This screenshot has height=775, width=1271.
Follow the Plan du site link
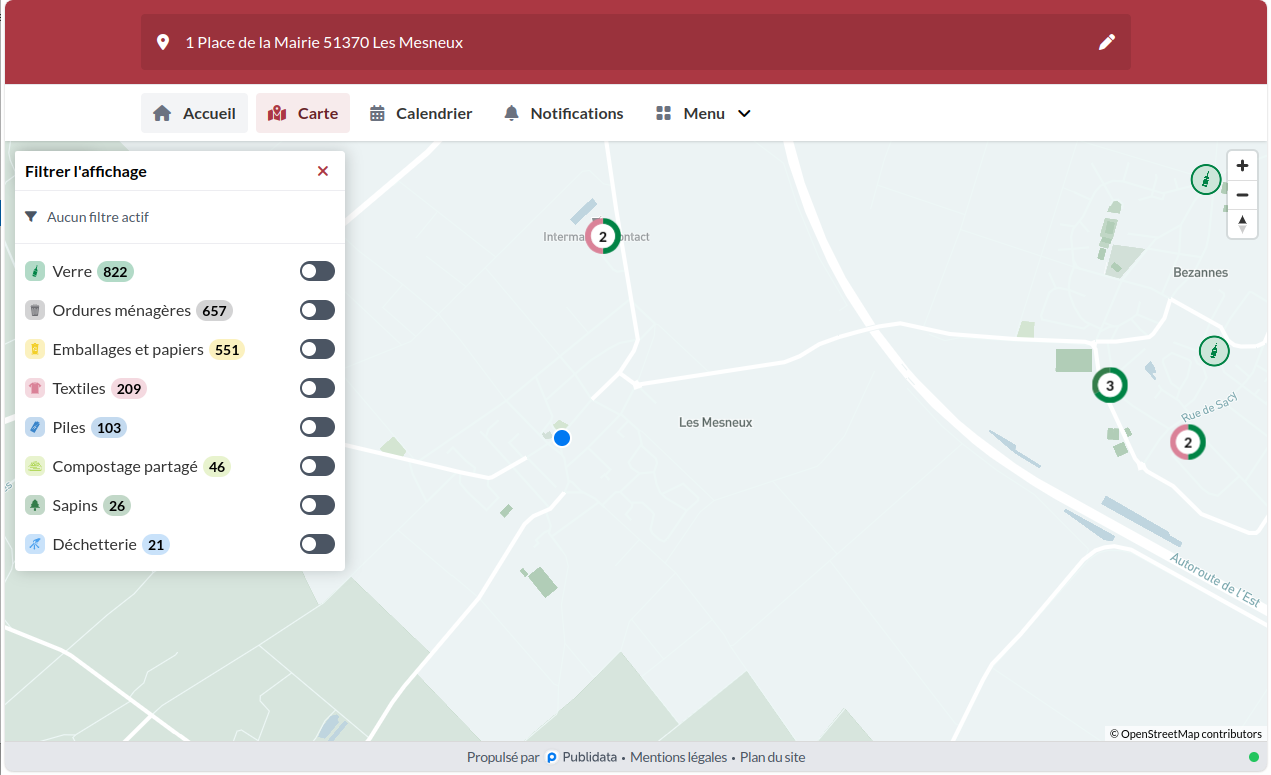pos(772,757)
